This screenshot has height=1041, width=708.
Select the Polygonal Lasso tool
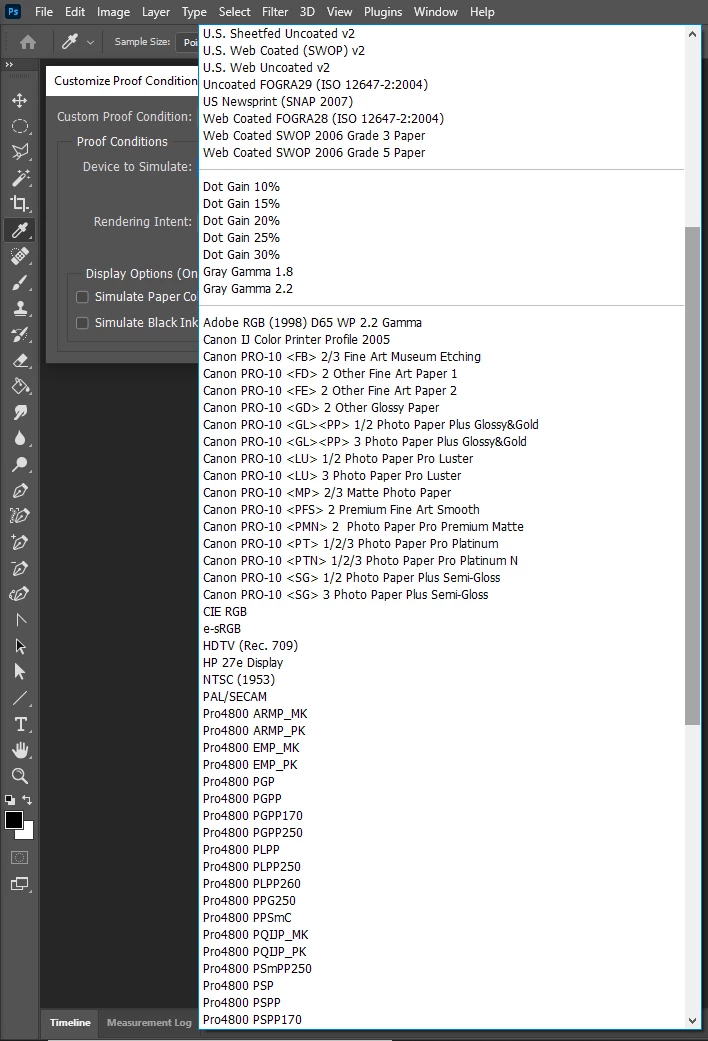[20, 152]
